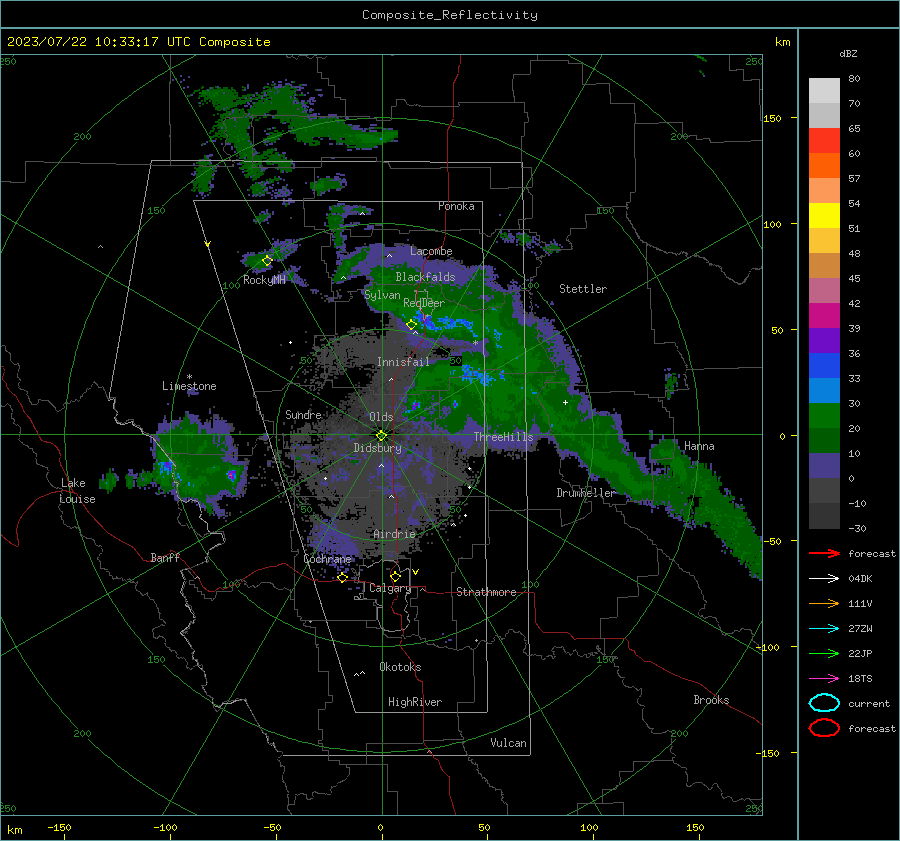
Task: Click the Cochrane town label
Action: tap(327, 559)
